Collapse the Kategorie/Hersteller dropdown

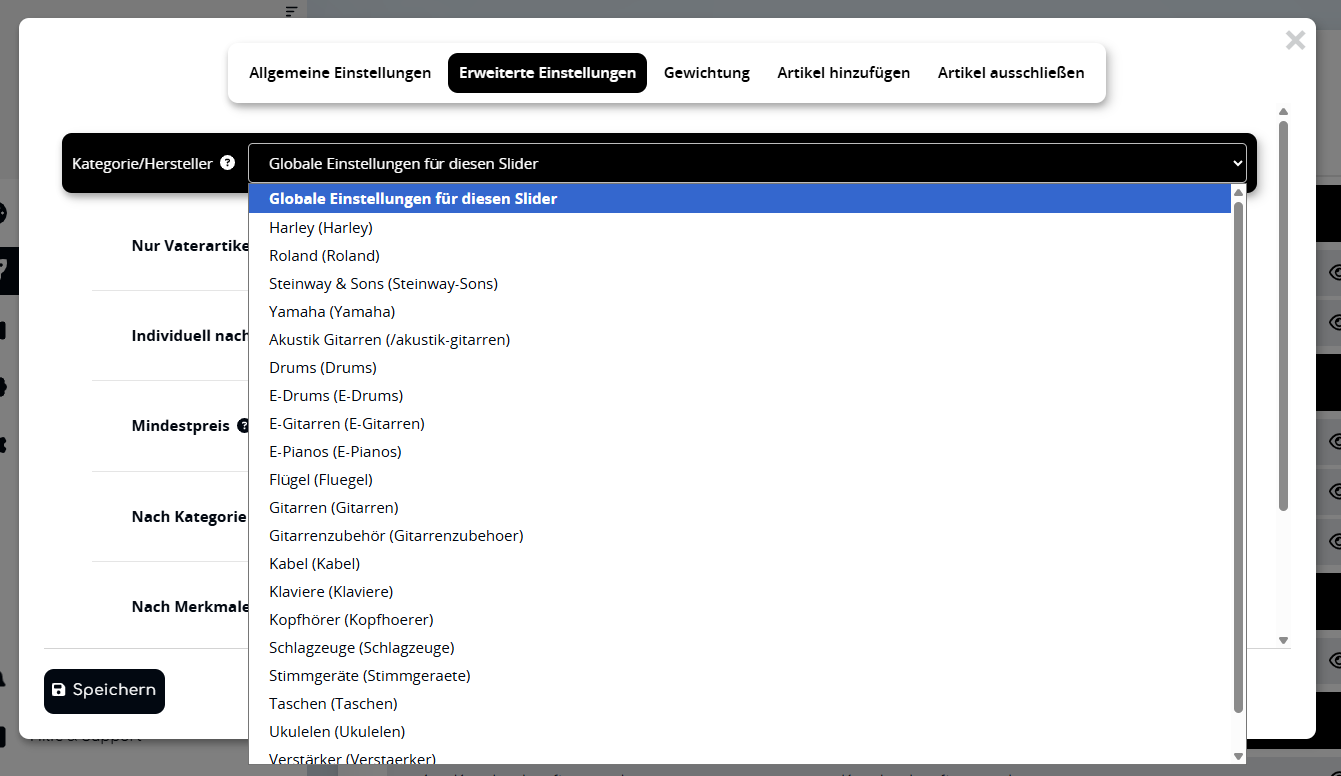747,163
